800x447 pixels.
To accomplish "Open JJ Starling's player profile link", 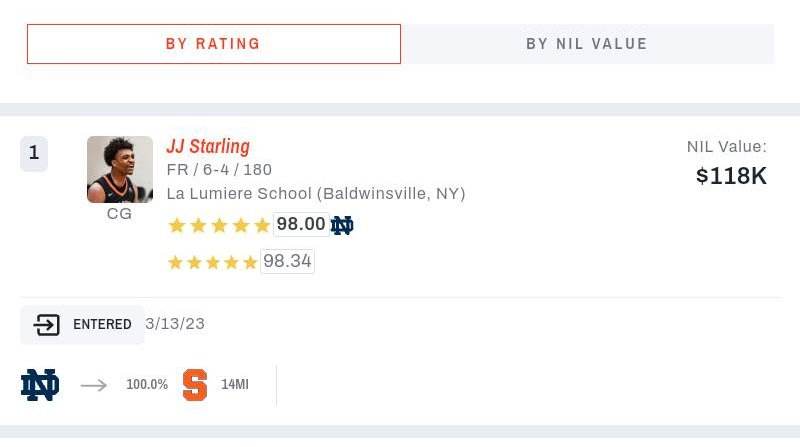I will click(208, 146).
